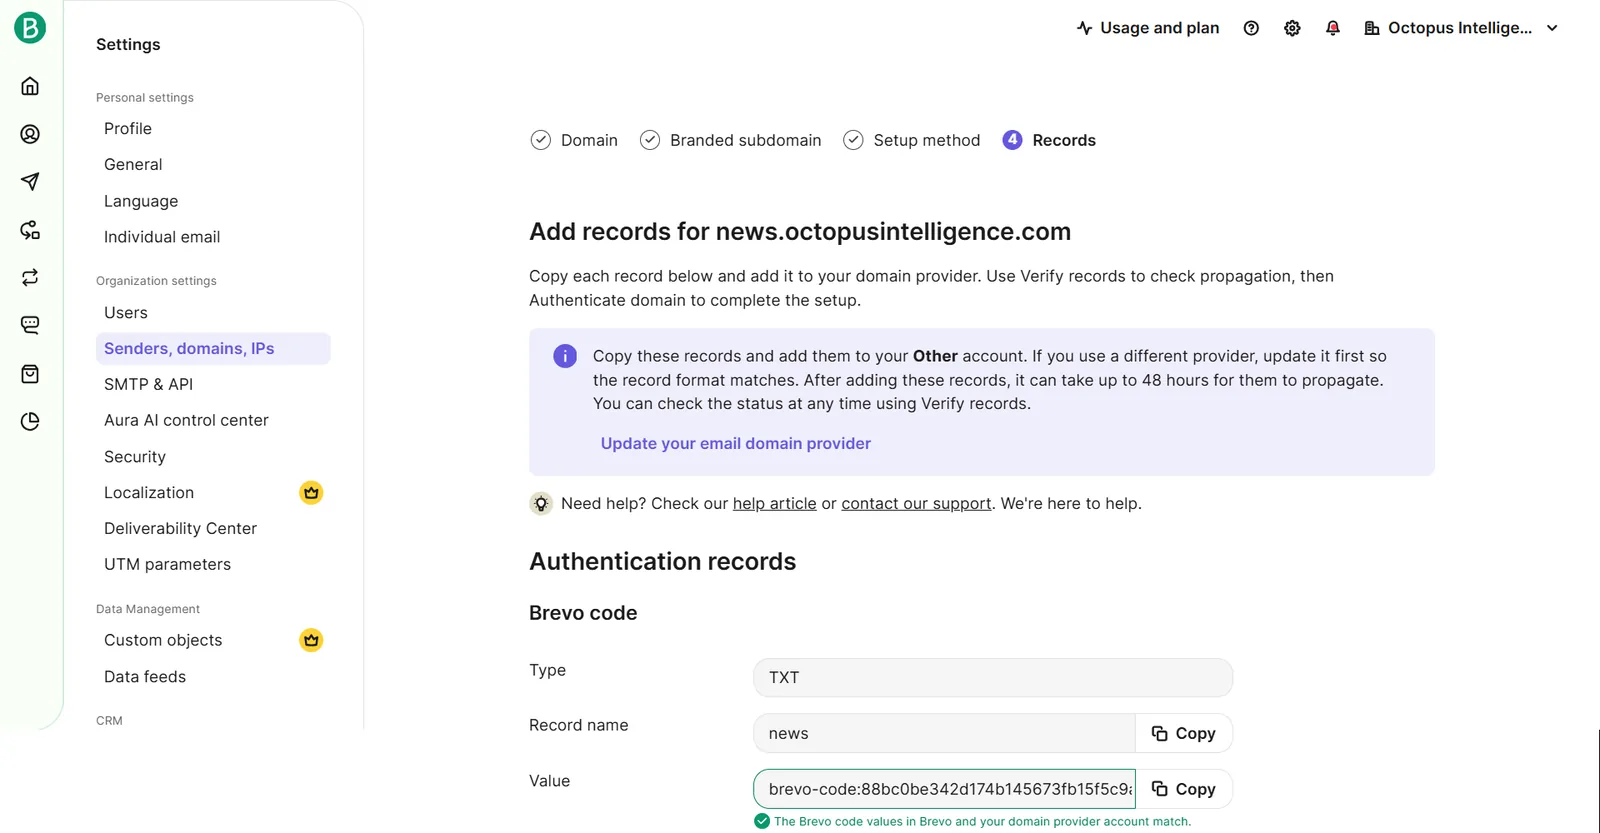
Task: Click crown icon next to Custom objects
Action: (x=311, y=640)
